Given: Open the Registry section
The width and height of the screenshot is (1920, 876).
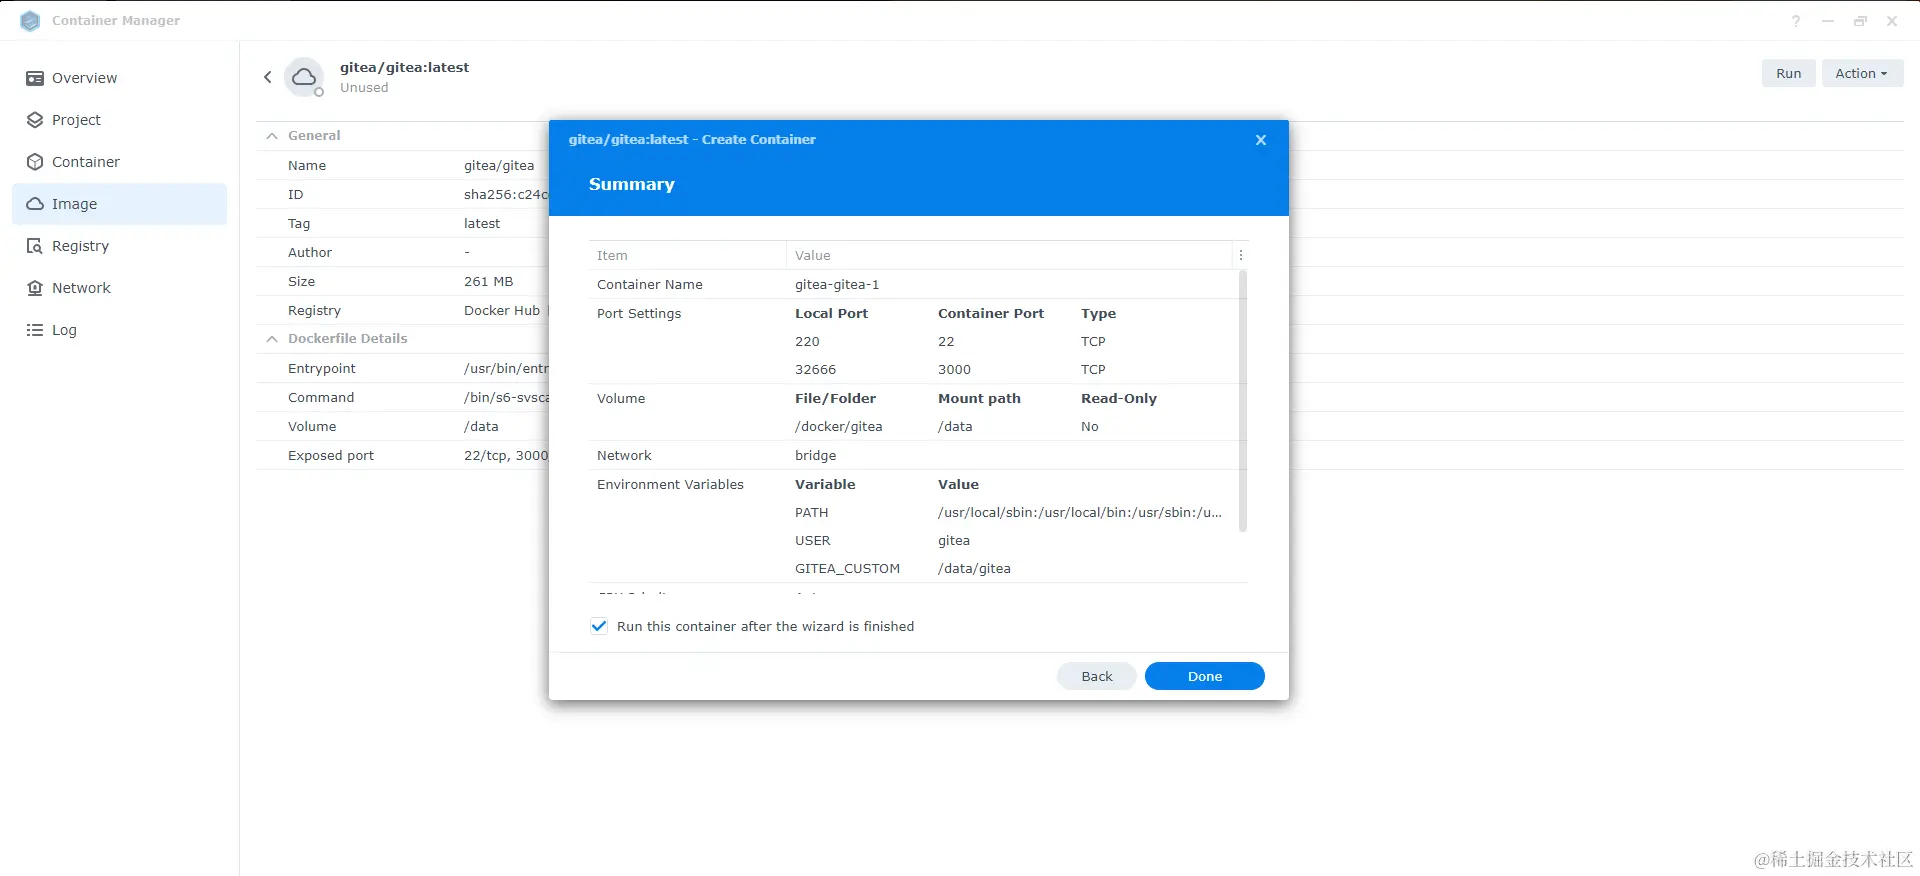Looking at the screenshot, I should pos(120,246).
